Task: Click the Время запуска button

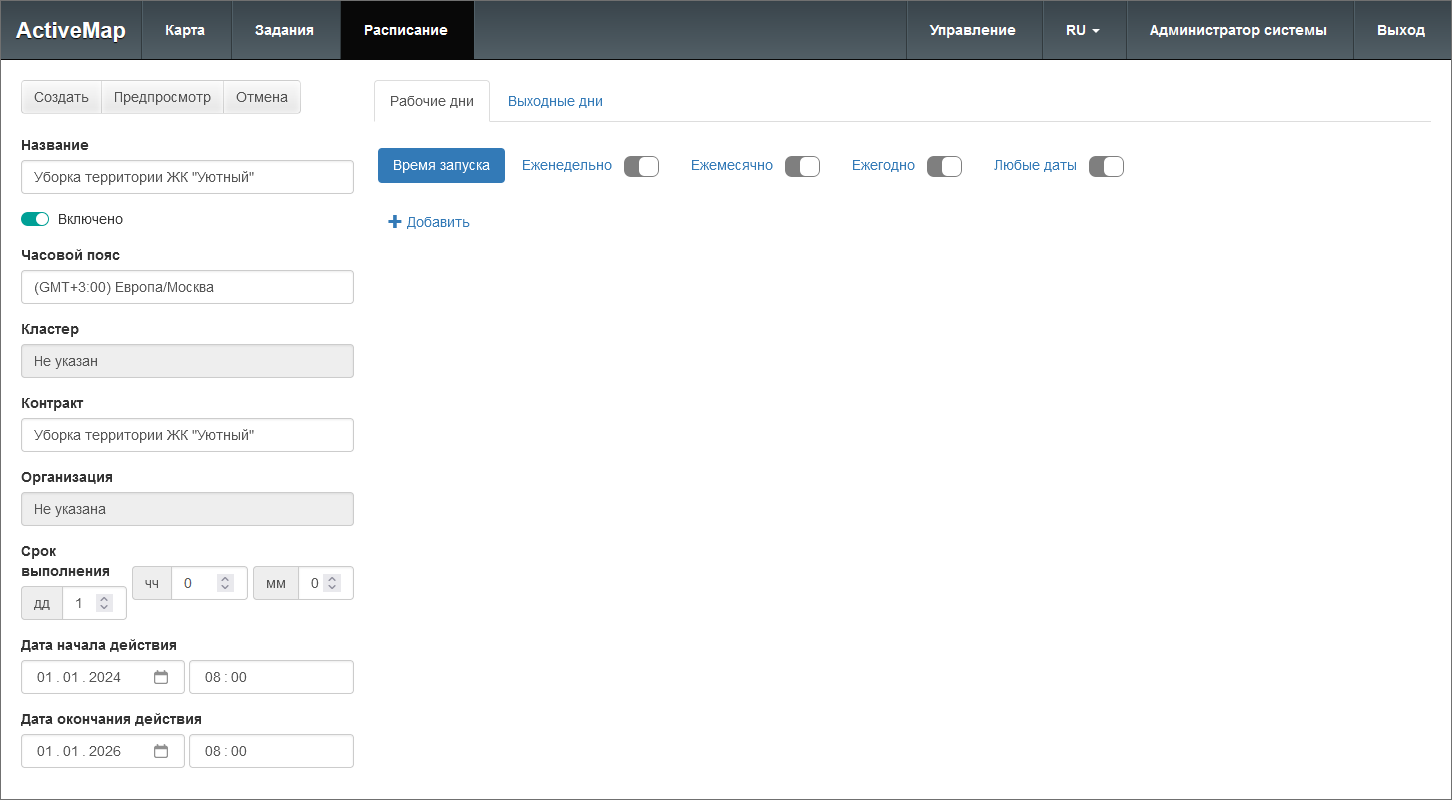Action: pyautogui.click(x=441, y=165)
